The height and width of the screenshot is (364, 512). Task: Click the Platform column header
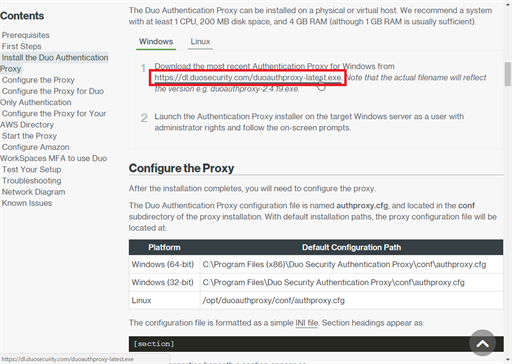164,247
